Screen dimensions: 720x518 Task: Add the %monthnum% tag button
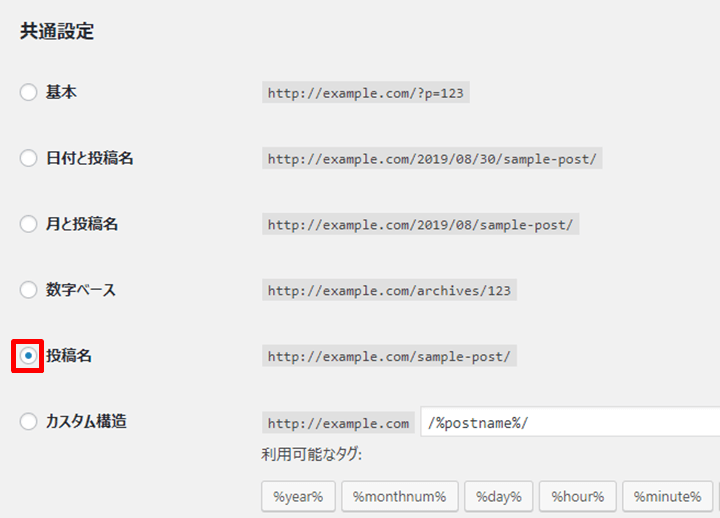pyautogui.click(x=399, y=496)
